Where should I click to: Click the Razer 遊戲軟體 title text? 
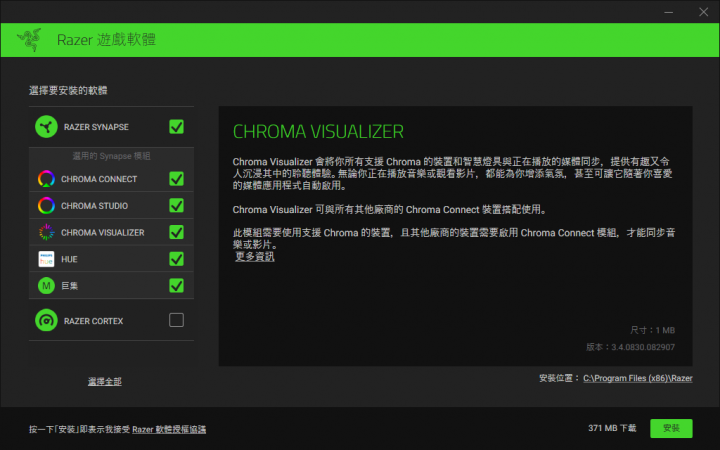pos(107,40)
